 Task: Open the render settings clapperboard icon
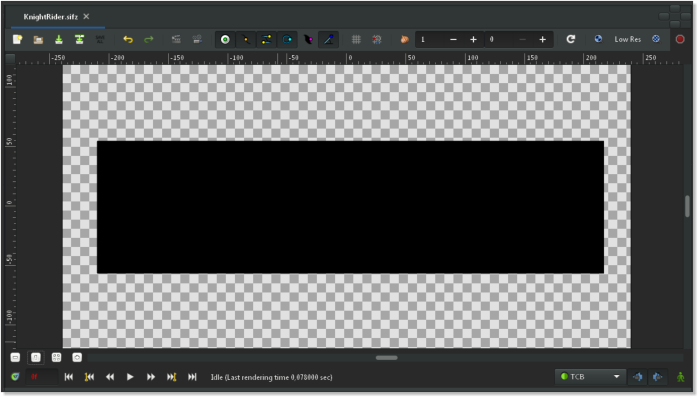[x=176, y=39]
